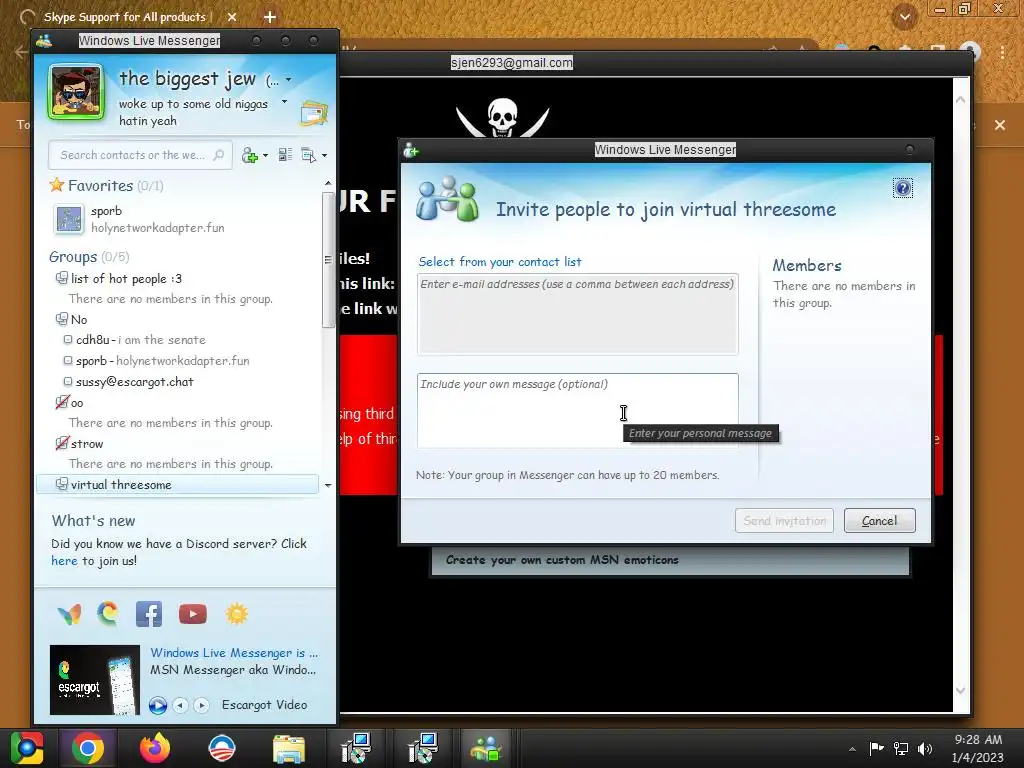The width and height of the screenshot is (1024, 768).
Task: Go to the previous video item
Action: pyautogui.click(x=181, y=705)
